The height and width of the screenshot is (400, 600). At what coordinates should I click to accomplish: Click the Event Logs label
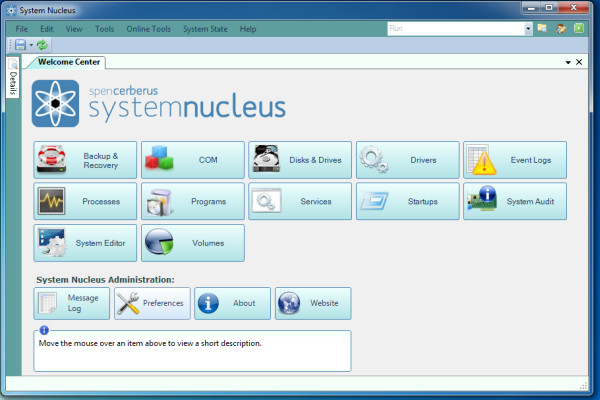click(x=531, y=160)
